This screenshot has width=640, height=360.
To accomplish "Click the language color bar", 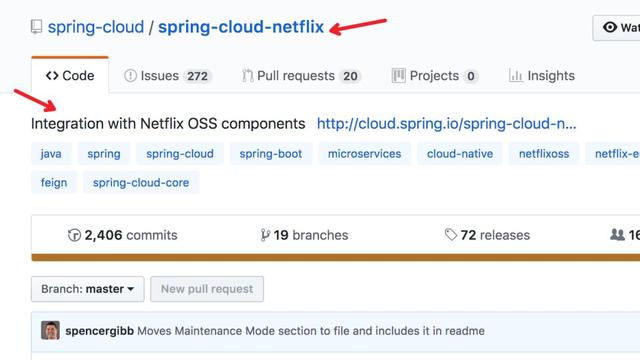I will tap(336, 257).
